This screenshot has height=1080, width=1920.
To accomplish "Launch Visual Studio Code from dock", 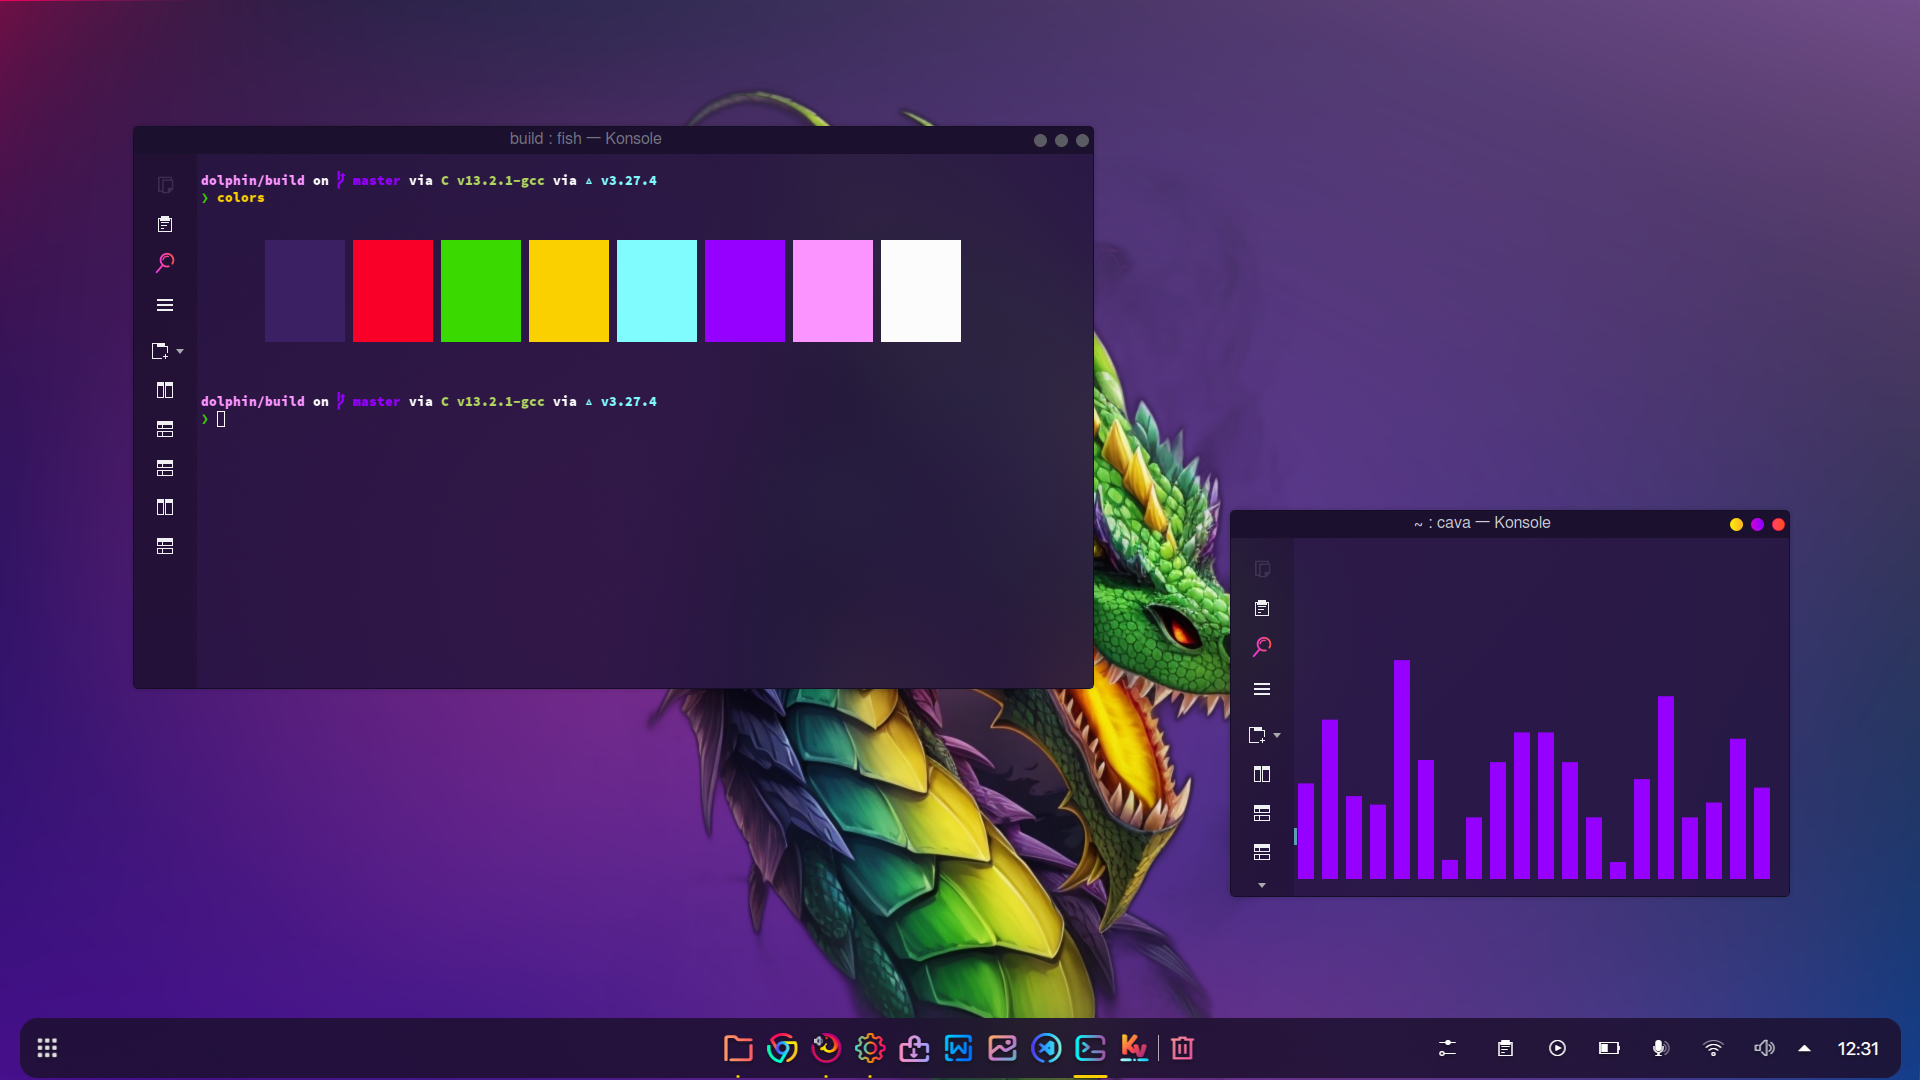I will tap(1046, 1048).
